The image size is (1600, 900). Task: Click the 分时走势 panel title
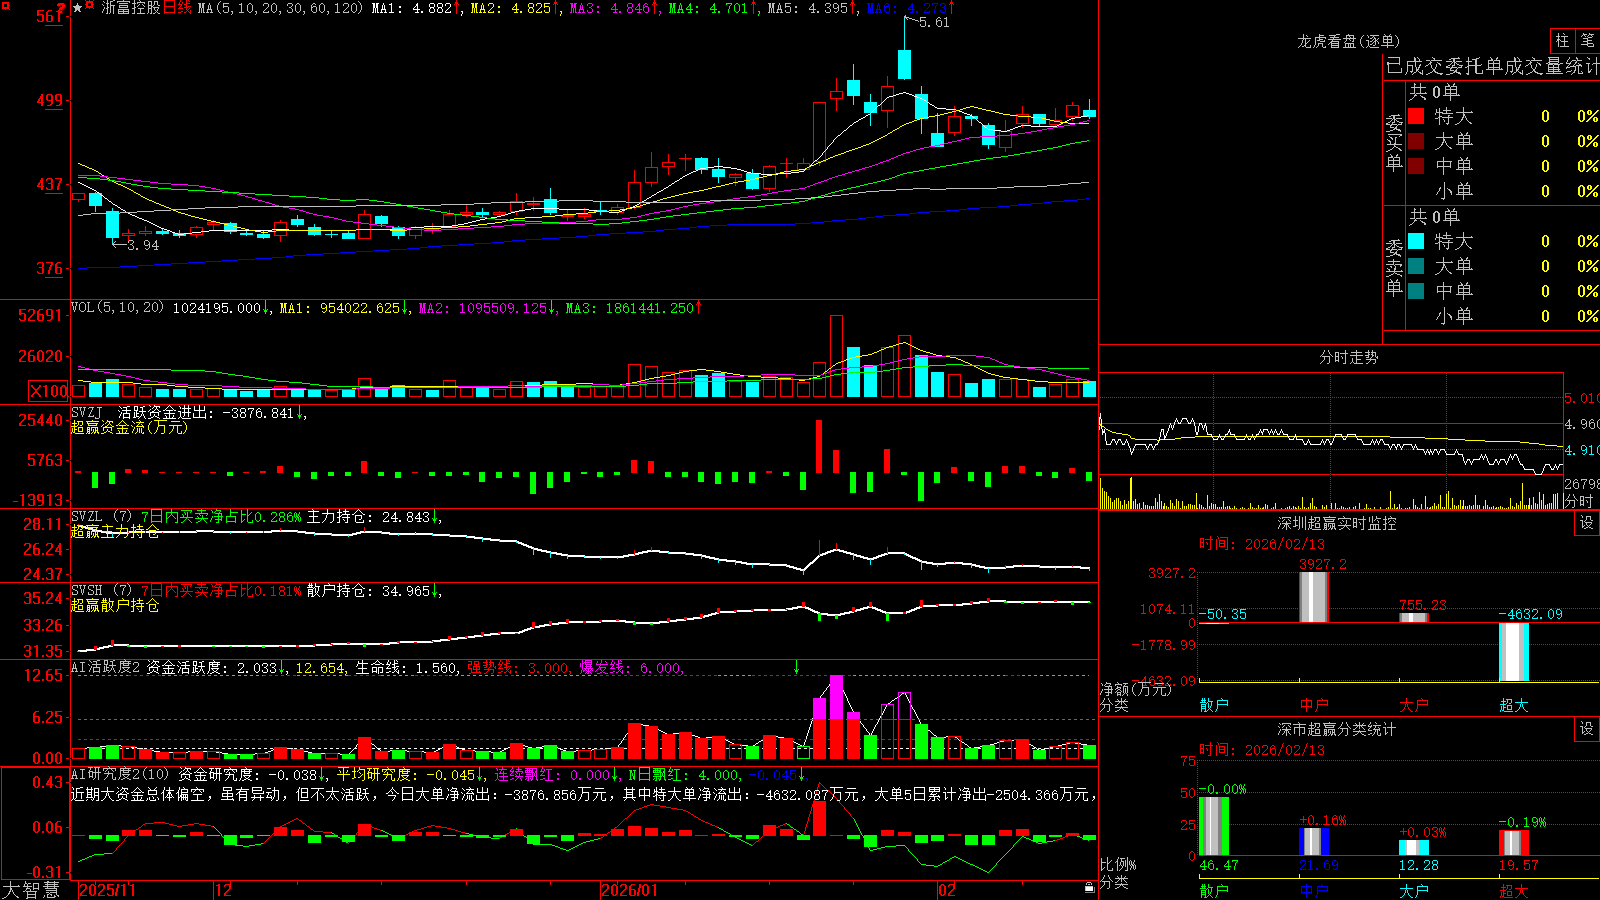(1348, 357)
